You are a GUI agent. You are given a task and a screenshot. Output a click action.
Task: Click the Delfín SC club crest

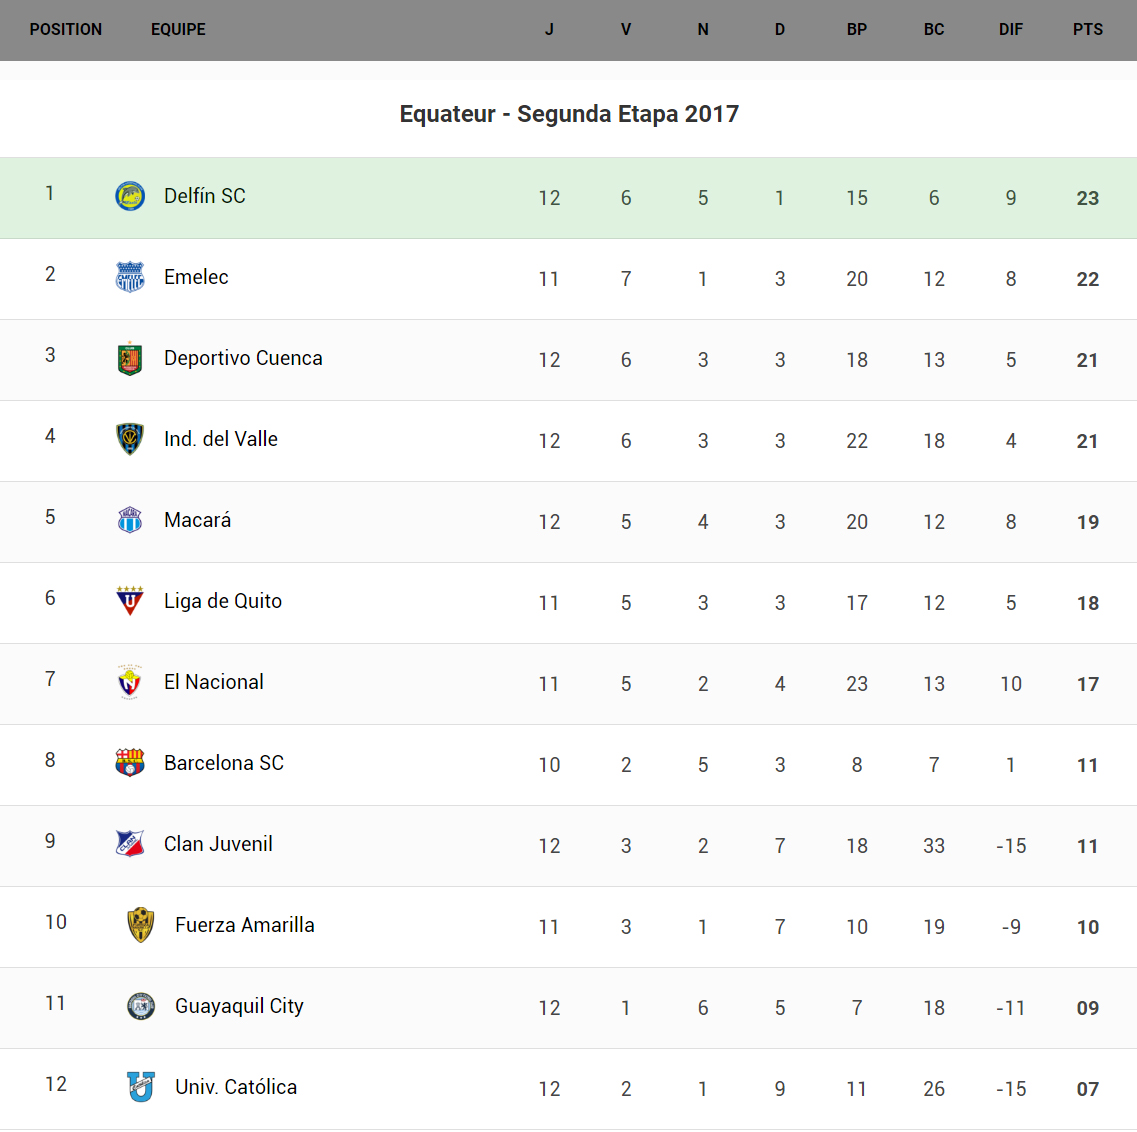point(130,196)
